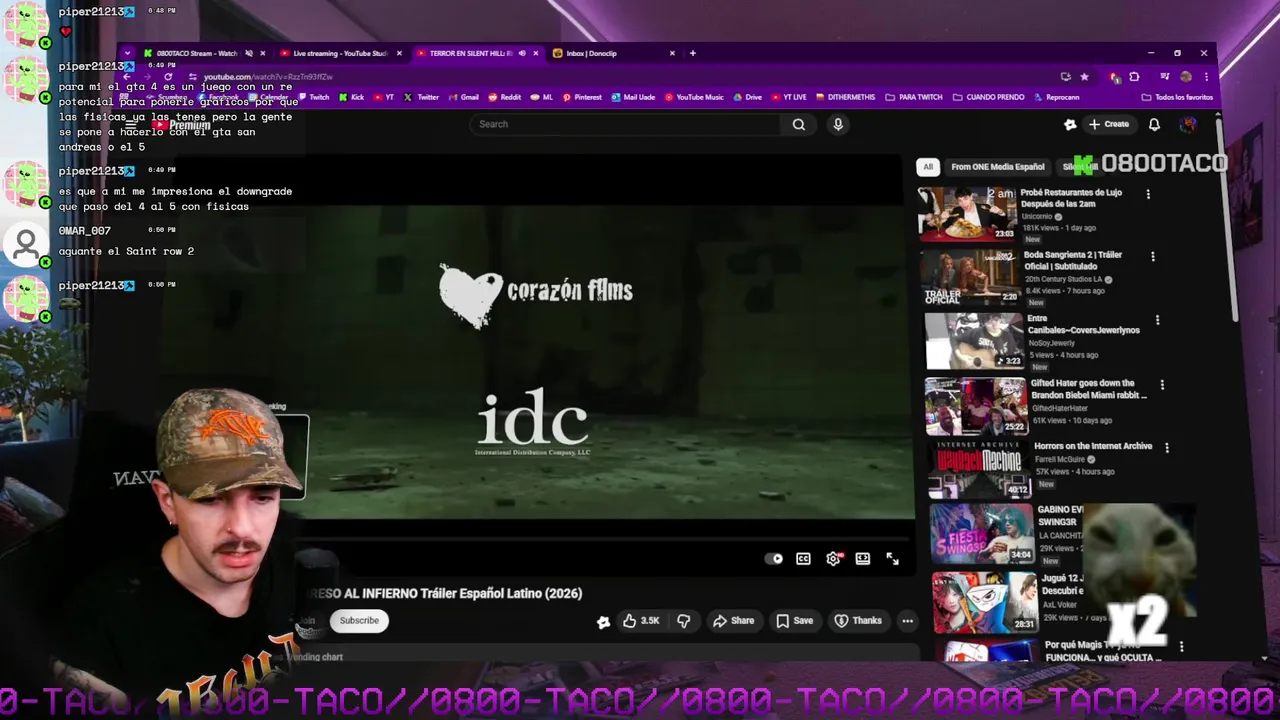Open Probé Restaurantes de Lujo thumbnail

click(967, 213)
